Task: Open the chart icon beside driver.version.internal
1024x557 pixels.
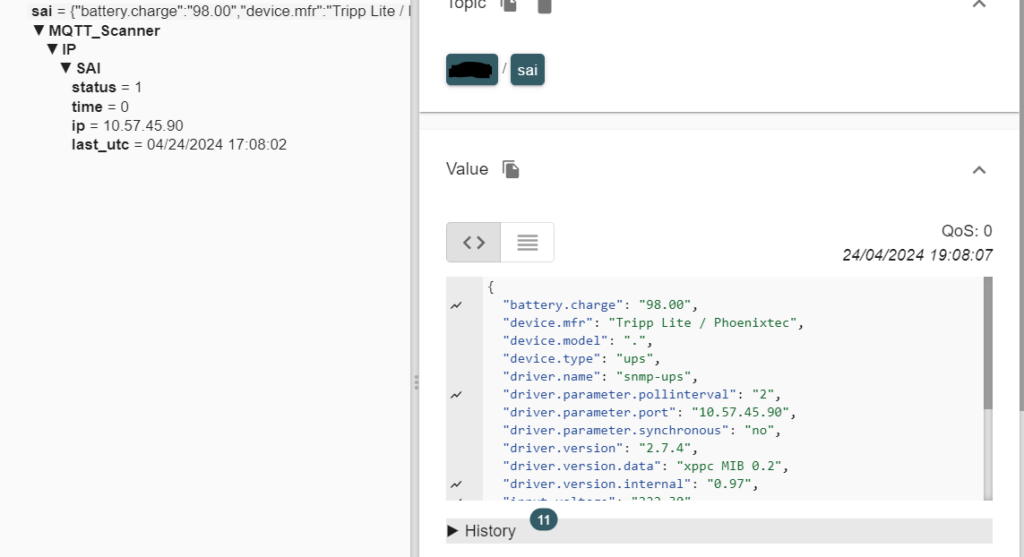Action: pyautogui.click(x=456, y=484)
